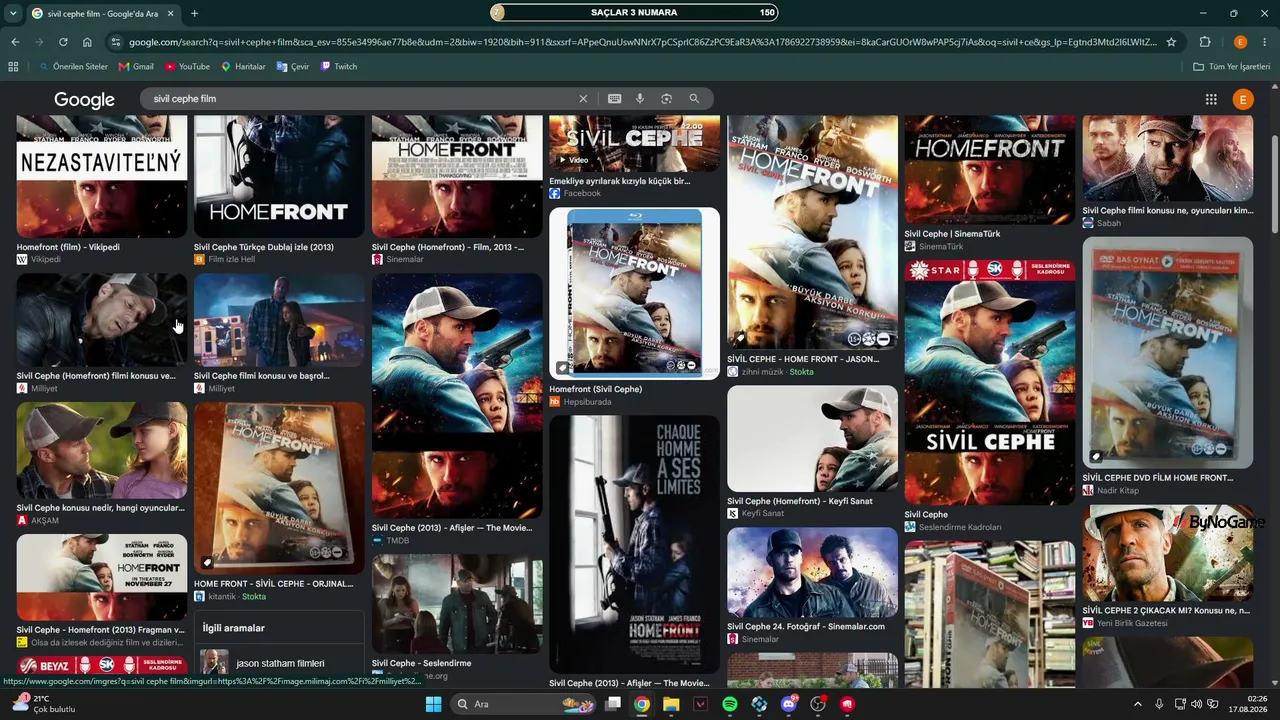Open the Önerilen Siteler bookmark

click(x=73, y=67)
